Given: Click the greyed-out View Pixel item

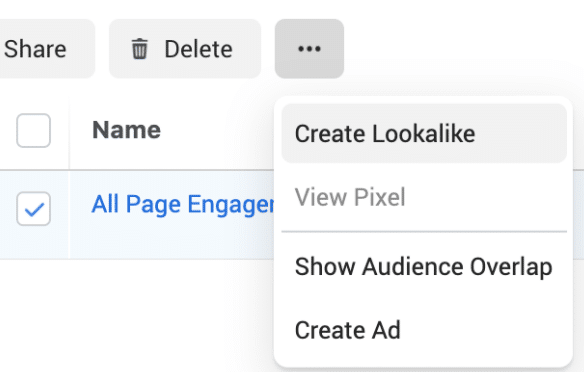Looking at the screenshot, I should tap(350, 197).
